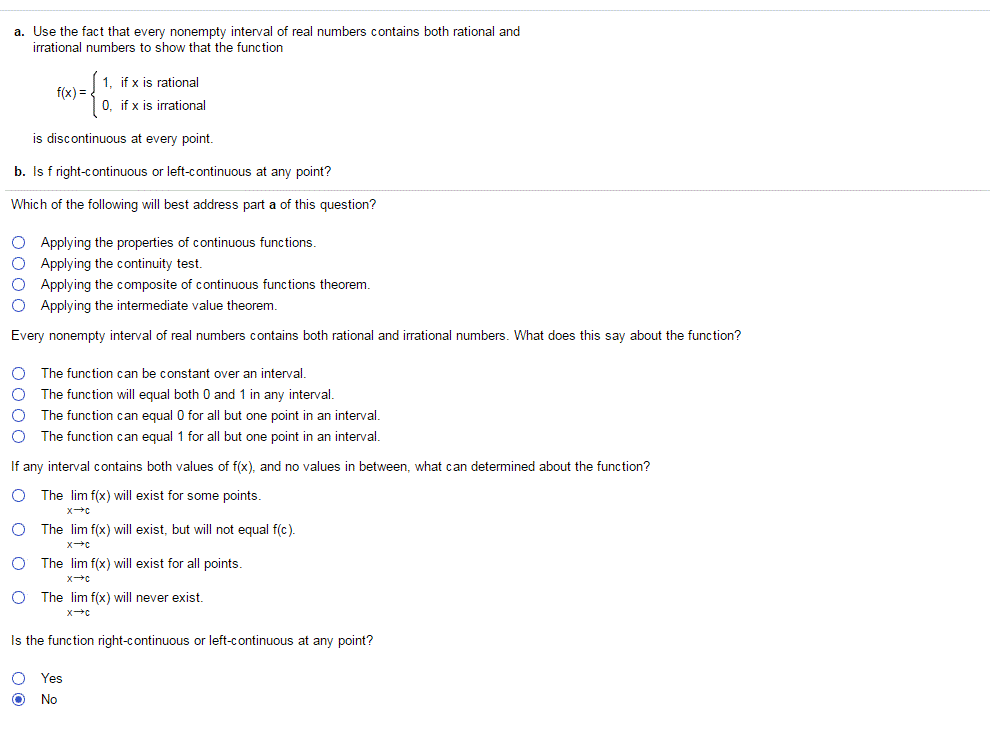
Task: Select 'lim f(x) will exist for all points'
Action: coord(19,563)
